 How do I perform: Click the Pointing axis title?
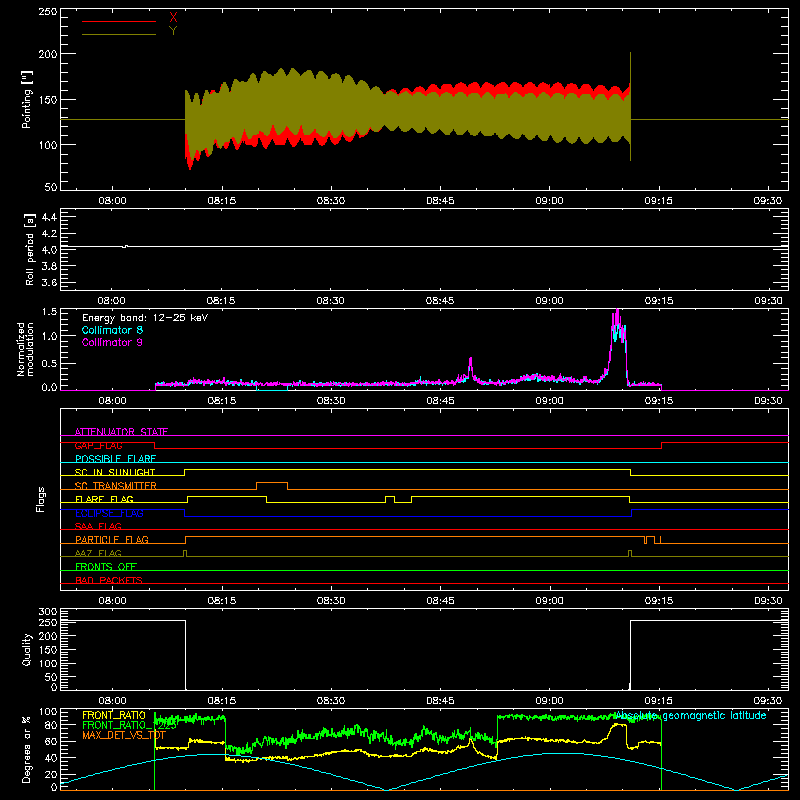27,99
